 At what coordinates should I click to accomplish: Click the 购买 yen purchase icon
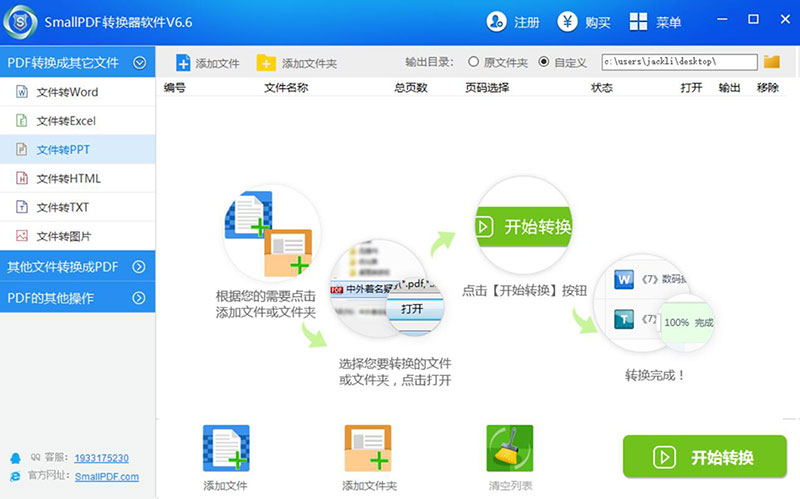point(567,22)
